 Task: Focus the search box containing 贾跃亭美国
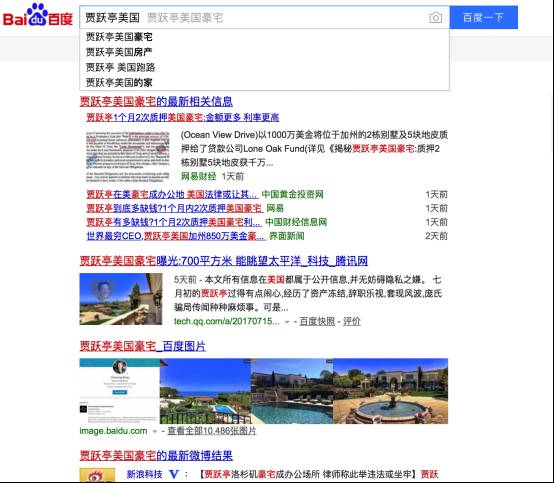point(264,17)
